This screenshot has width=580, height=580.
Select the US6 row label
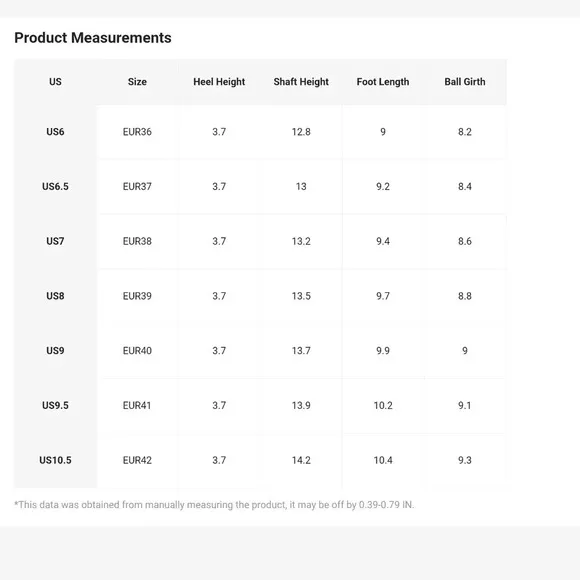55,132
